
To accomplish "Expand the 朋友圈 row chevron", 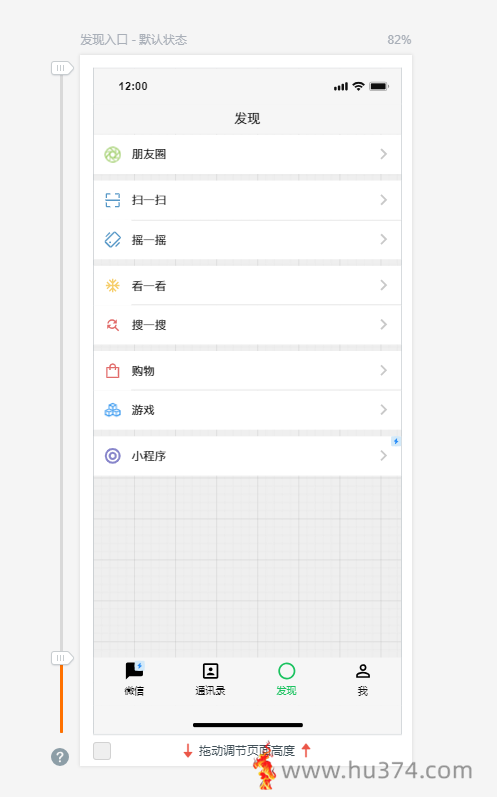I will (x=384, y=154).
